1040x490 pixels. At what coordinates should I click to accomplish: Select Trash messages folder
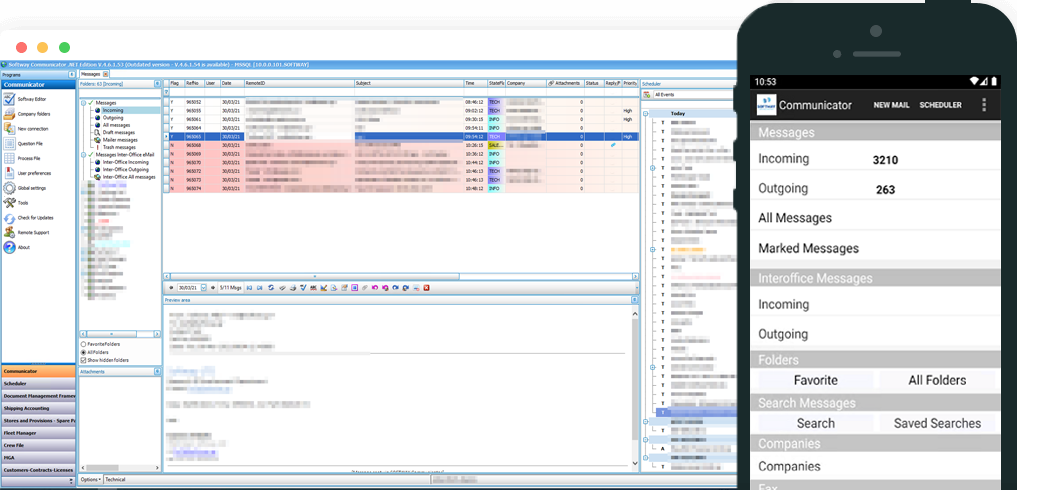coord(119,147)
